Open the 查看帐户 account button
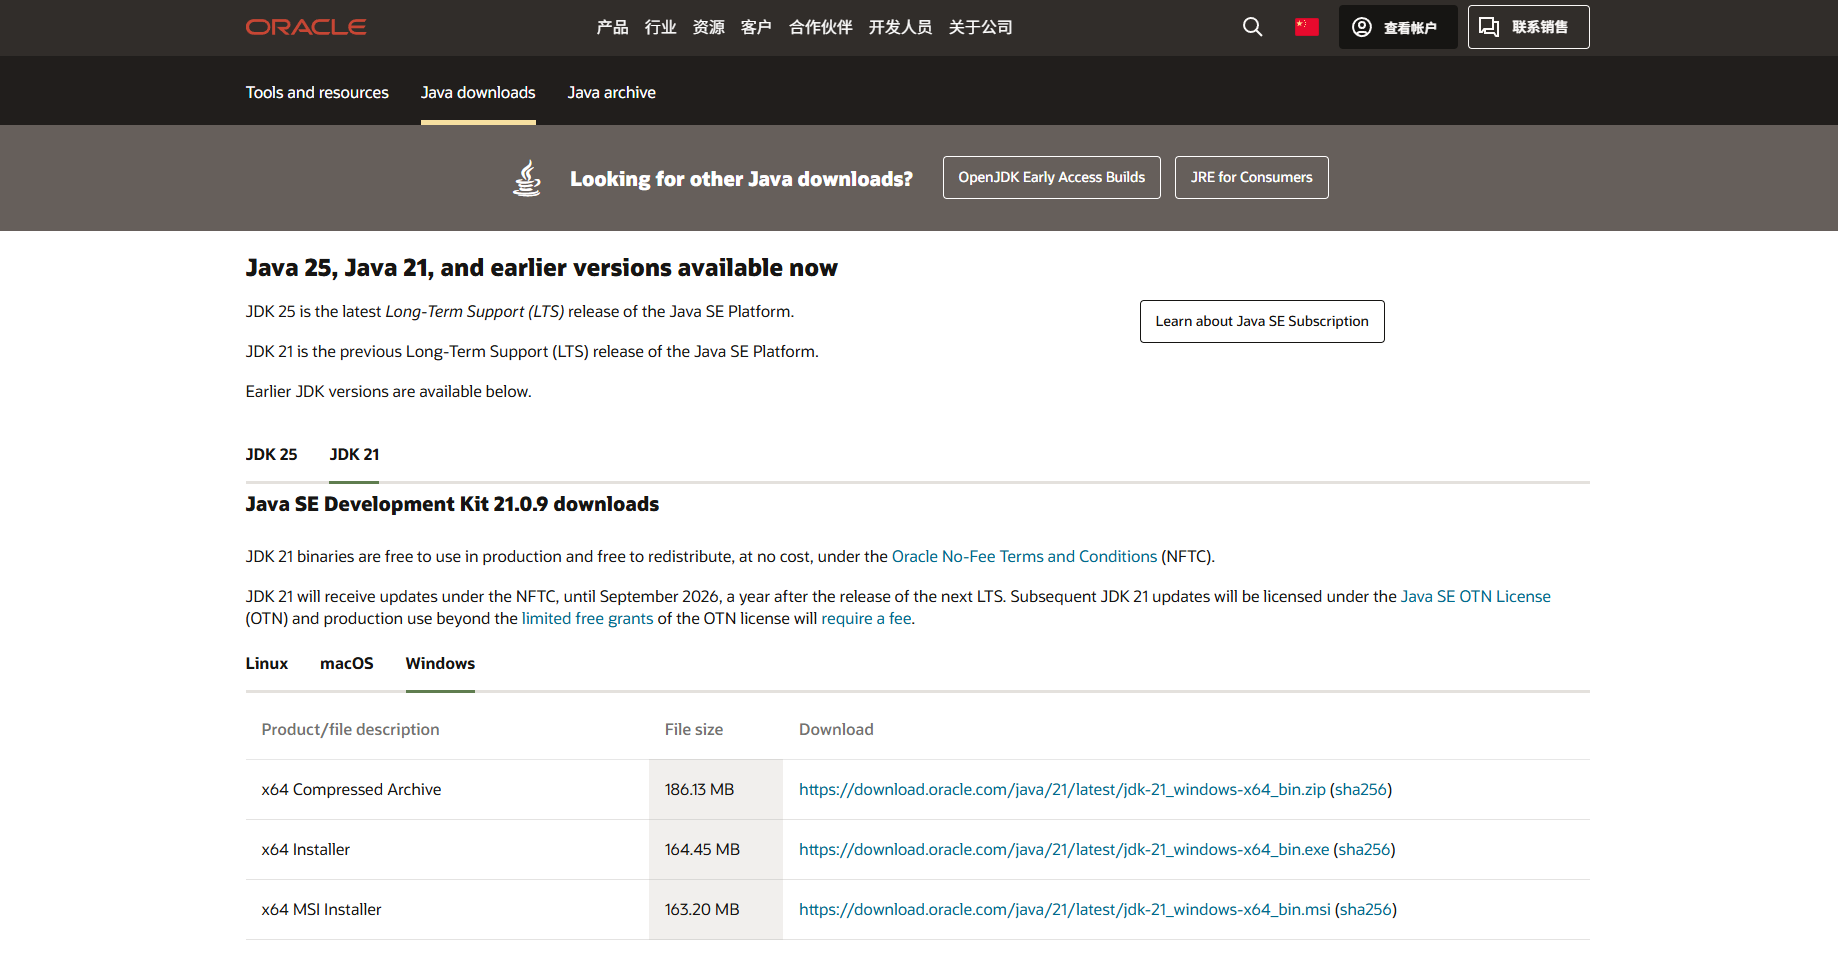The width and height of the screenshot is (1838, 956). [x=1397, y=27]
